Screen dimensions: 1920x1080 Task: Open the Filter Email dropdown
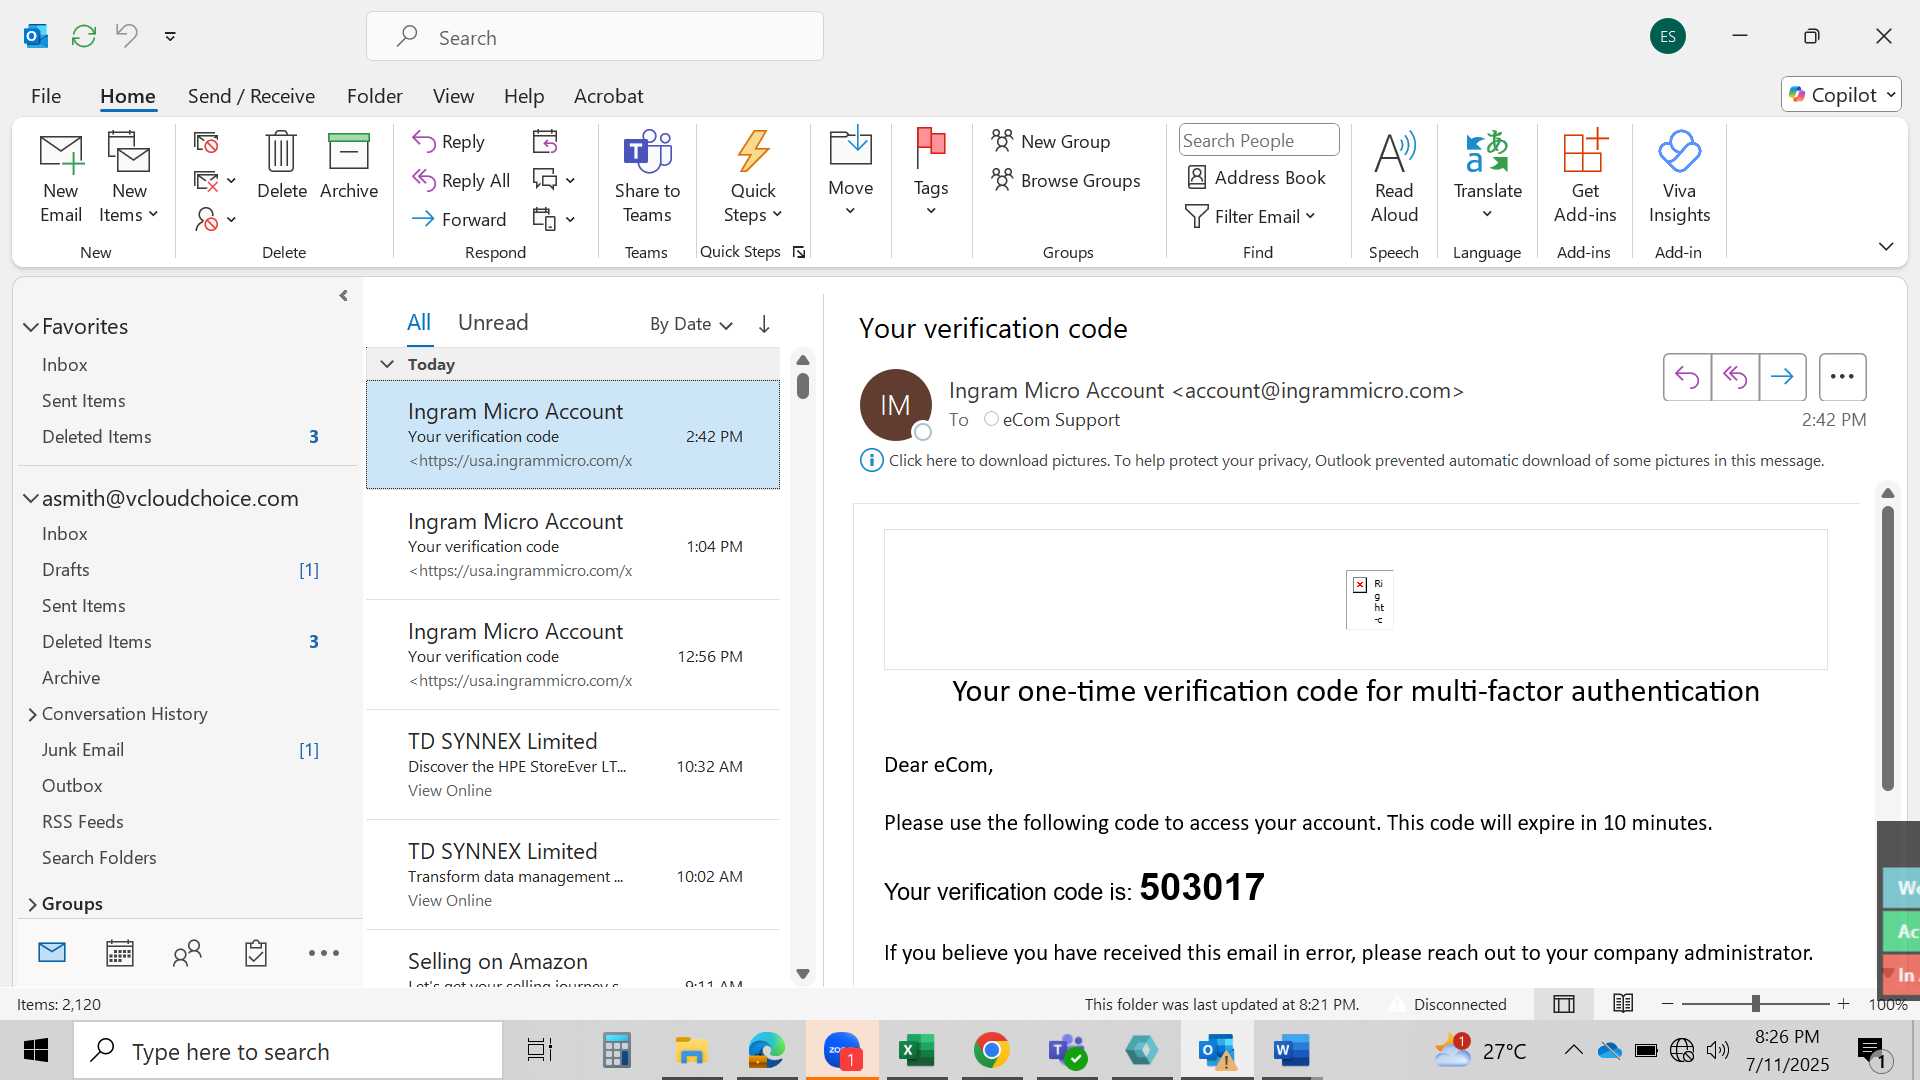1250,217
